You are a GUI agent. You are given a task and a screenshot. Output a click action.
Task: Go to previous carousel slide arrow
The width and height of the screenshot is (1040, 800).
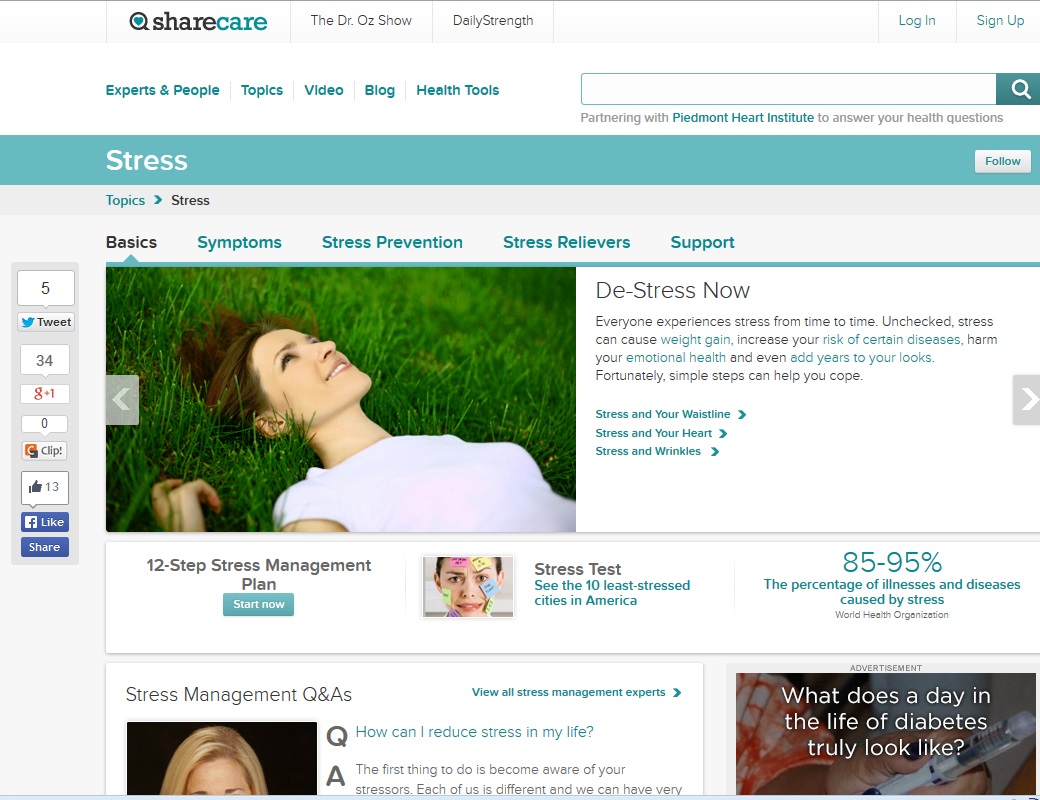122,399
